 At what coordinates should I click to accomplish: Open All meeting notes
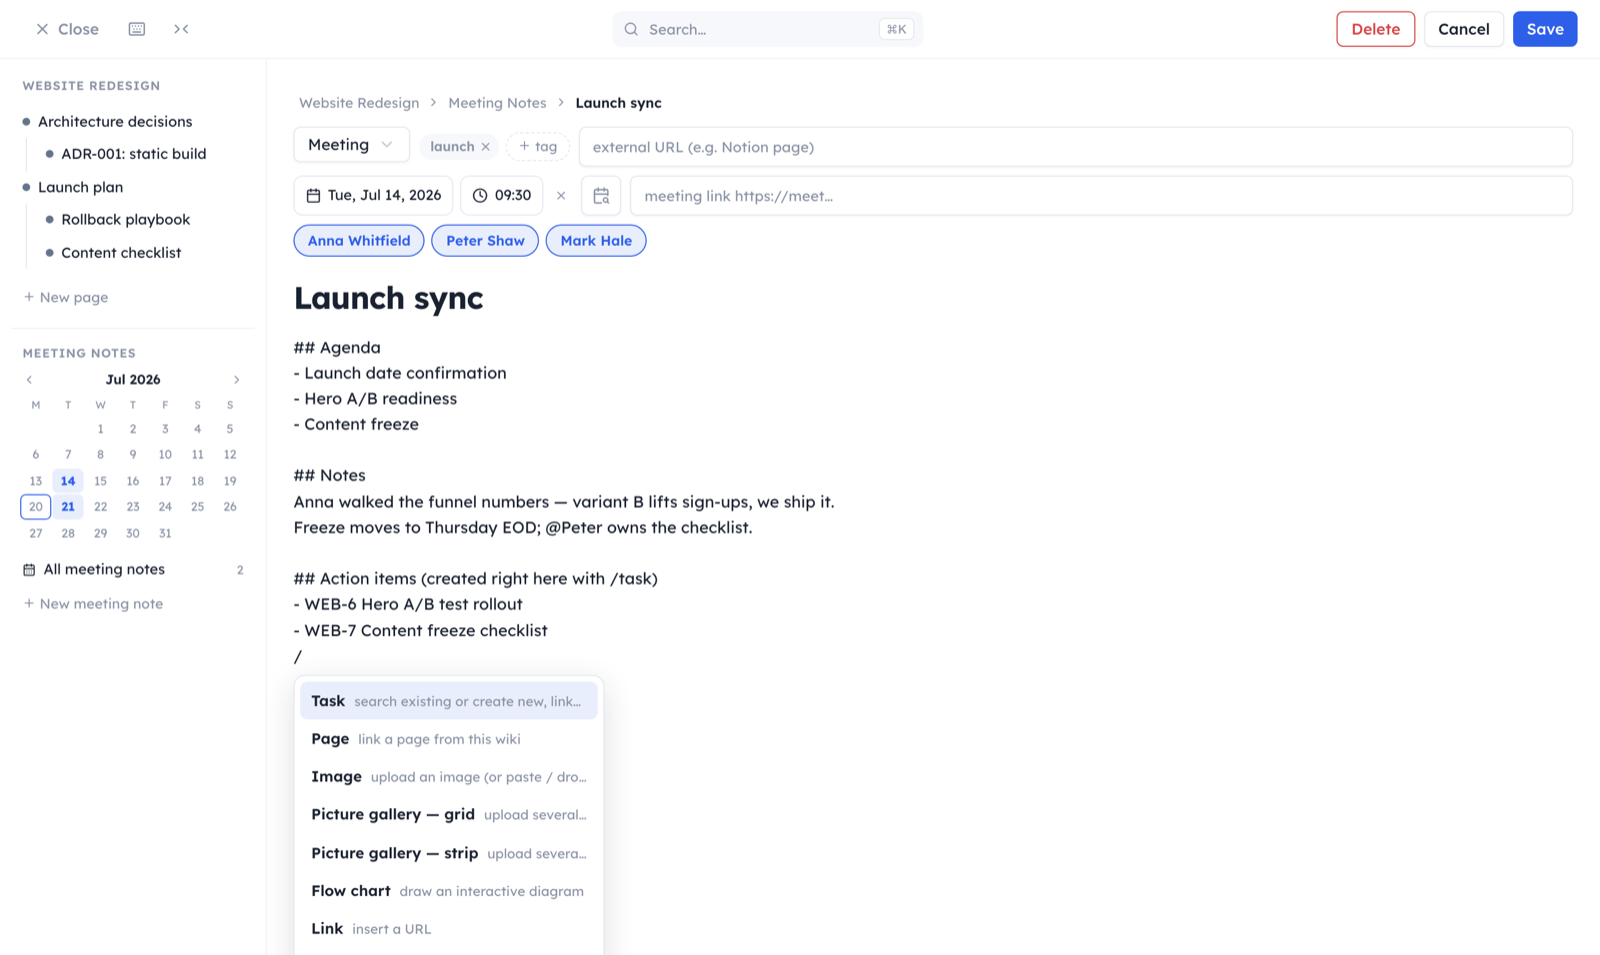click(133, 570)
